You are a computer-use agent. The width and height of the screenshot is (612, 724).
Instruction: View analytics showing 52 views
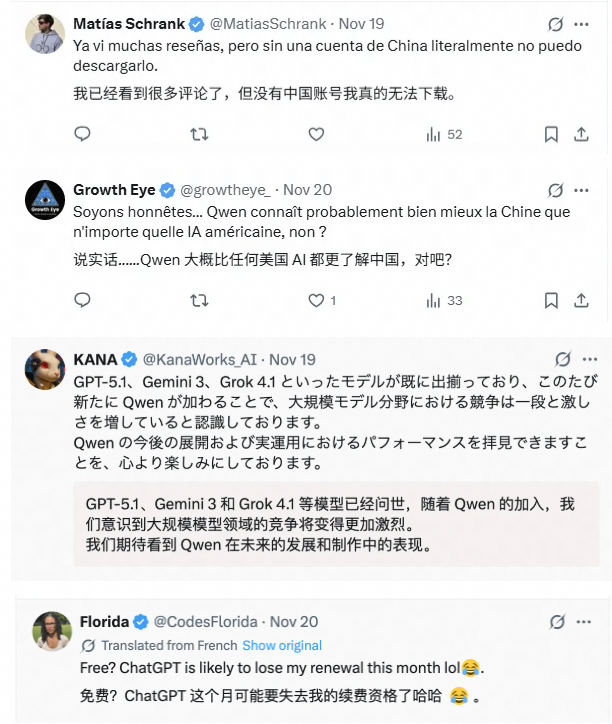(x=444, y=134)
